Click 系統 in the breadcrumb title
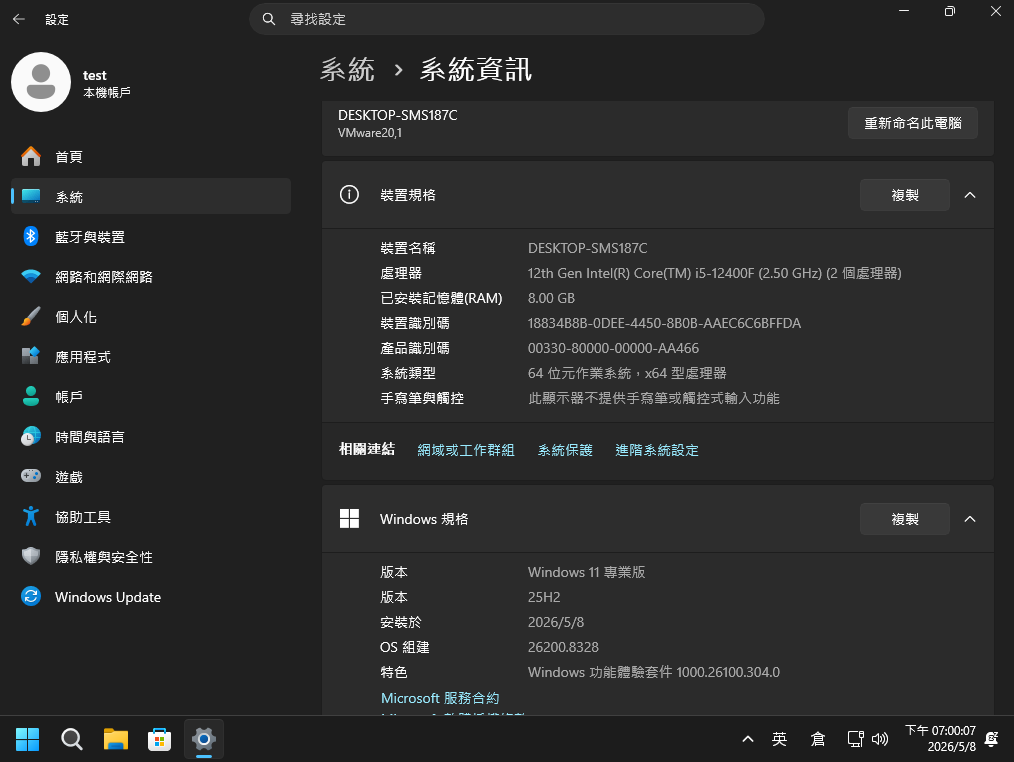Image resolution: width=1014 pixels, height=762 pixels. (x=347, y=69)
